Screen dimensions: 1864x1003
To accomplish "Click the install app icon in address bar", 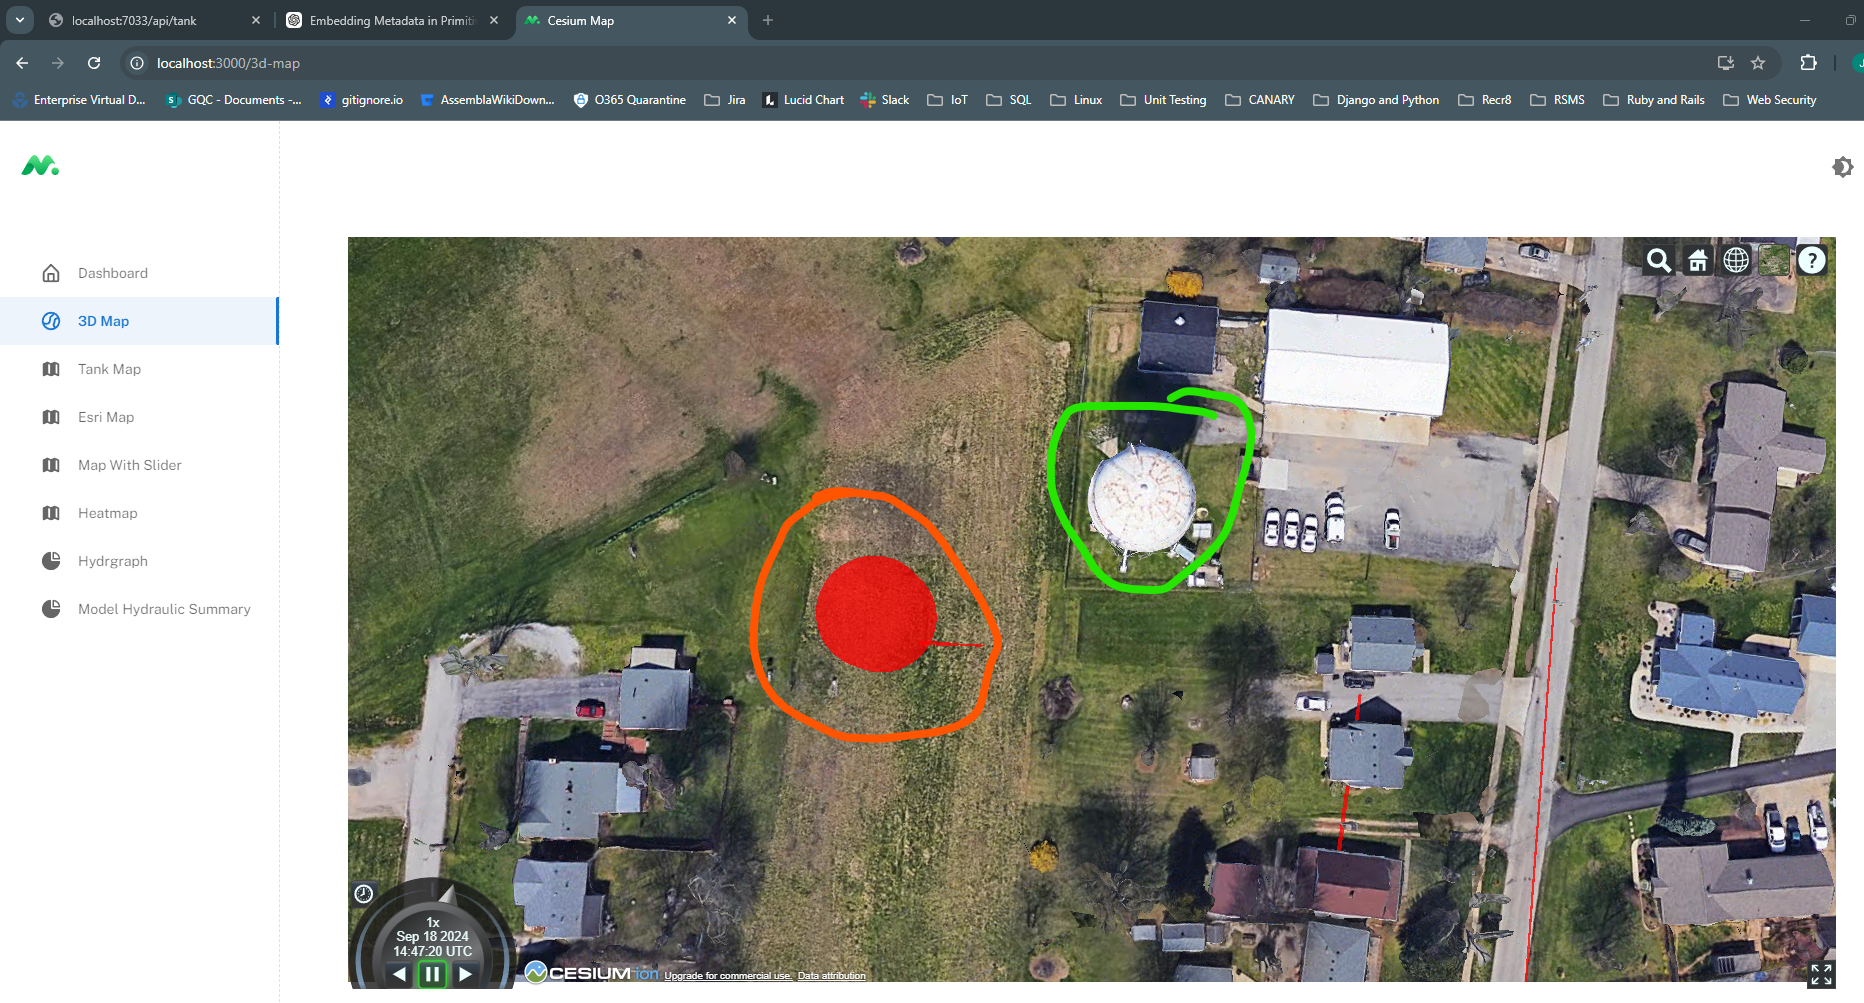I will tap(1726, 63).
